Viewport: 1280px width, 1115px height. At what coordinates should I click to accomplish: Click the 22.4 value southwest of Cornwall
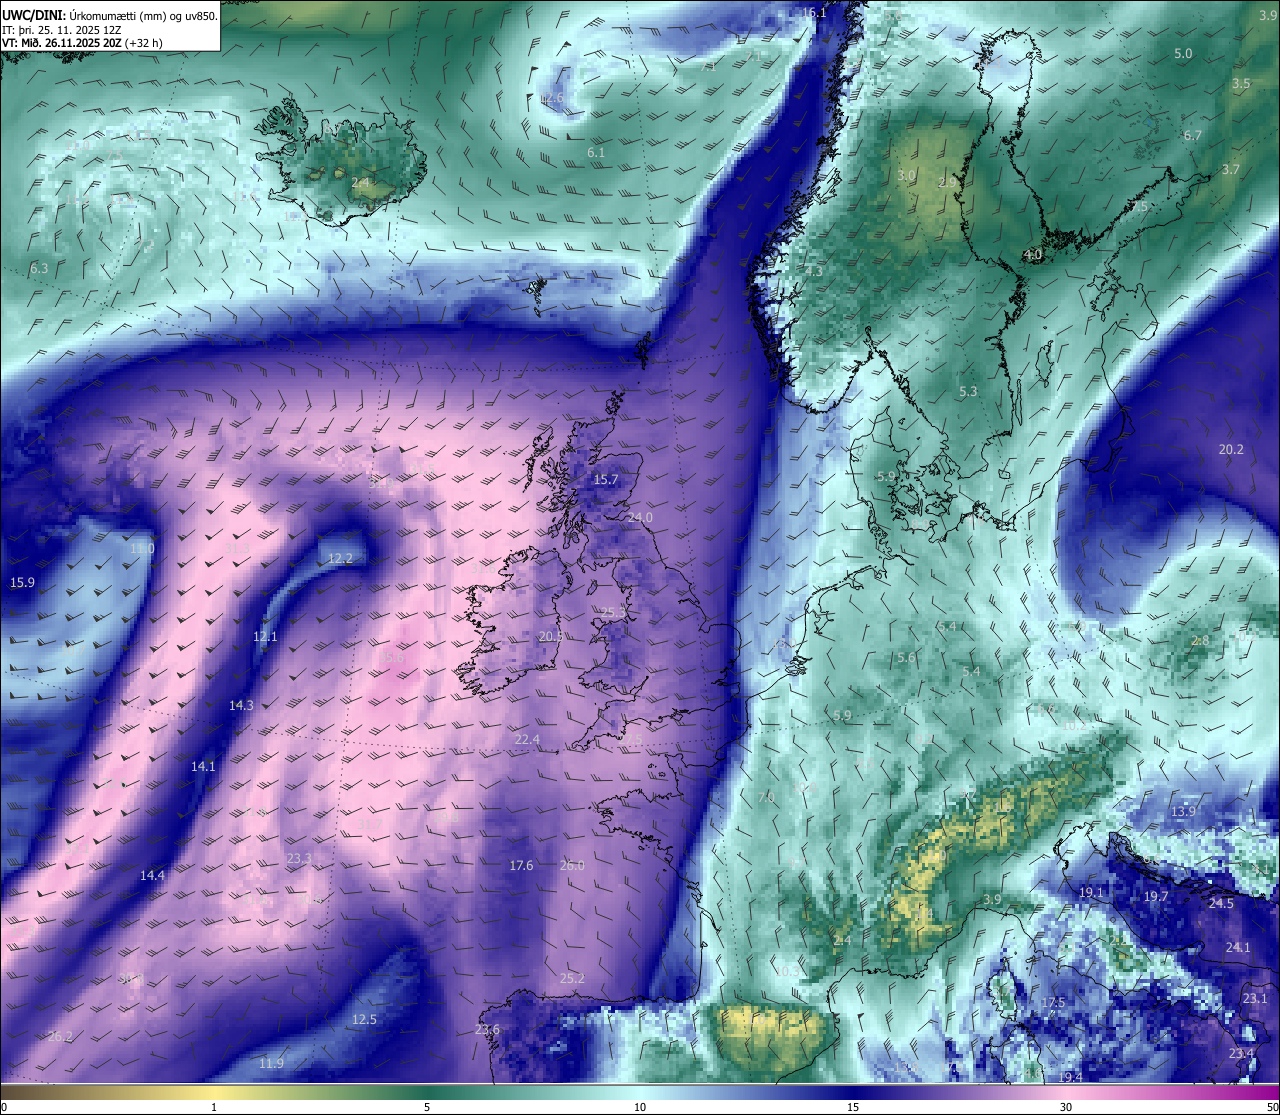(x=527, y=740)
